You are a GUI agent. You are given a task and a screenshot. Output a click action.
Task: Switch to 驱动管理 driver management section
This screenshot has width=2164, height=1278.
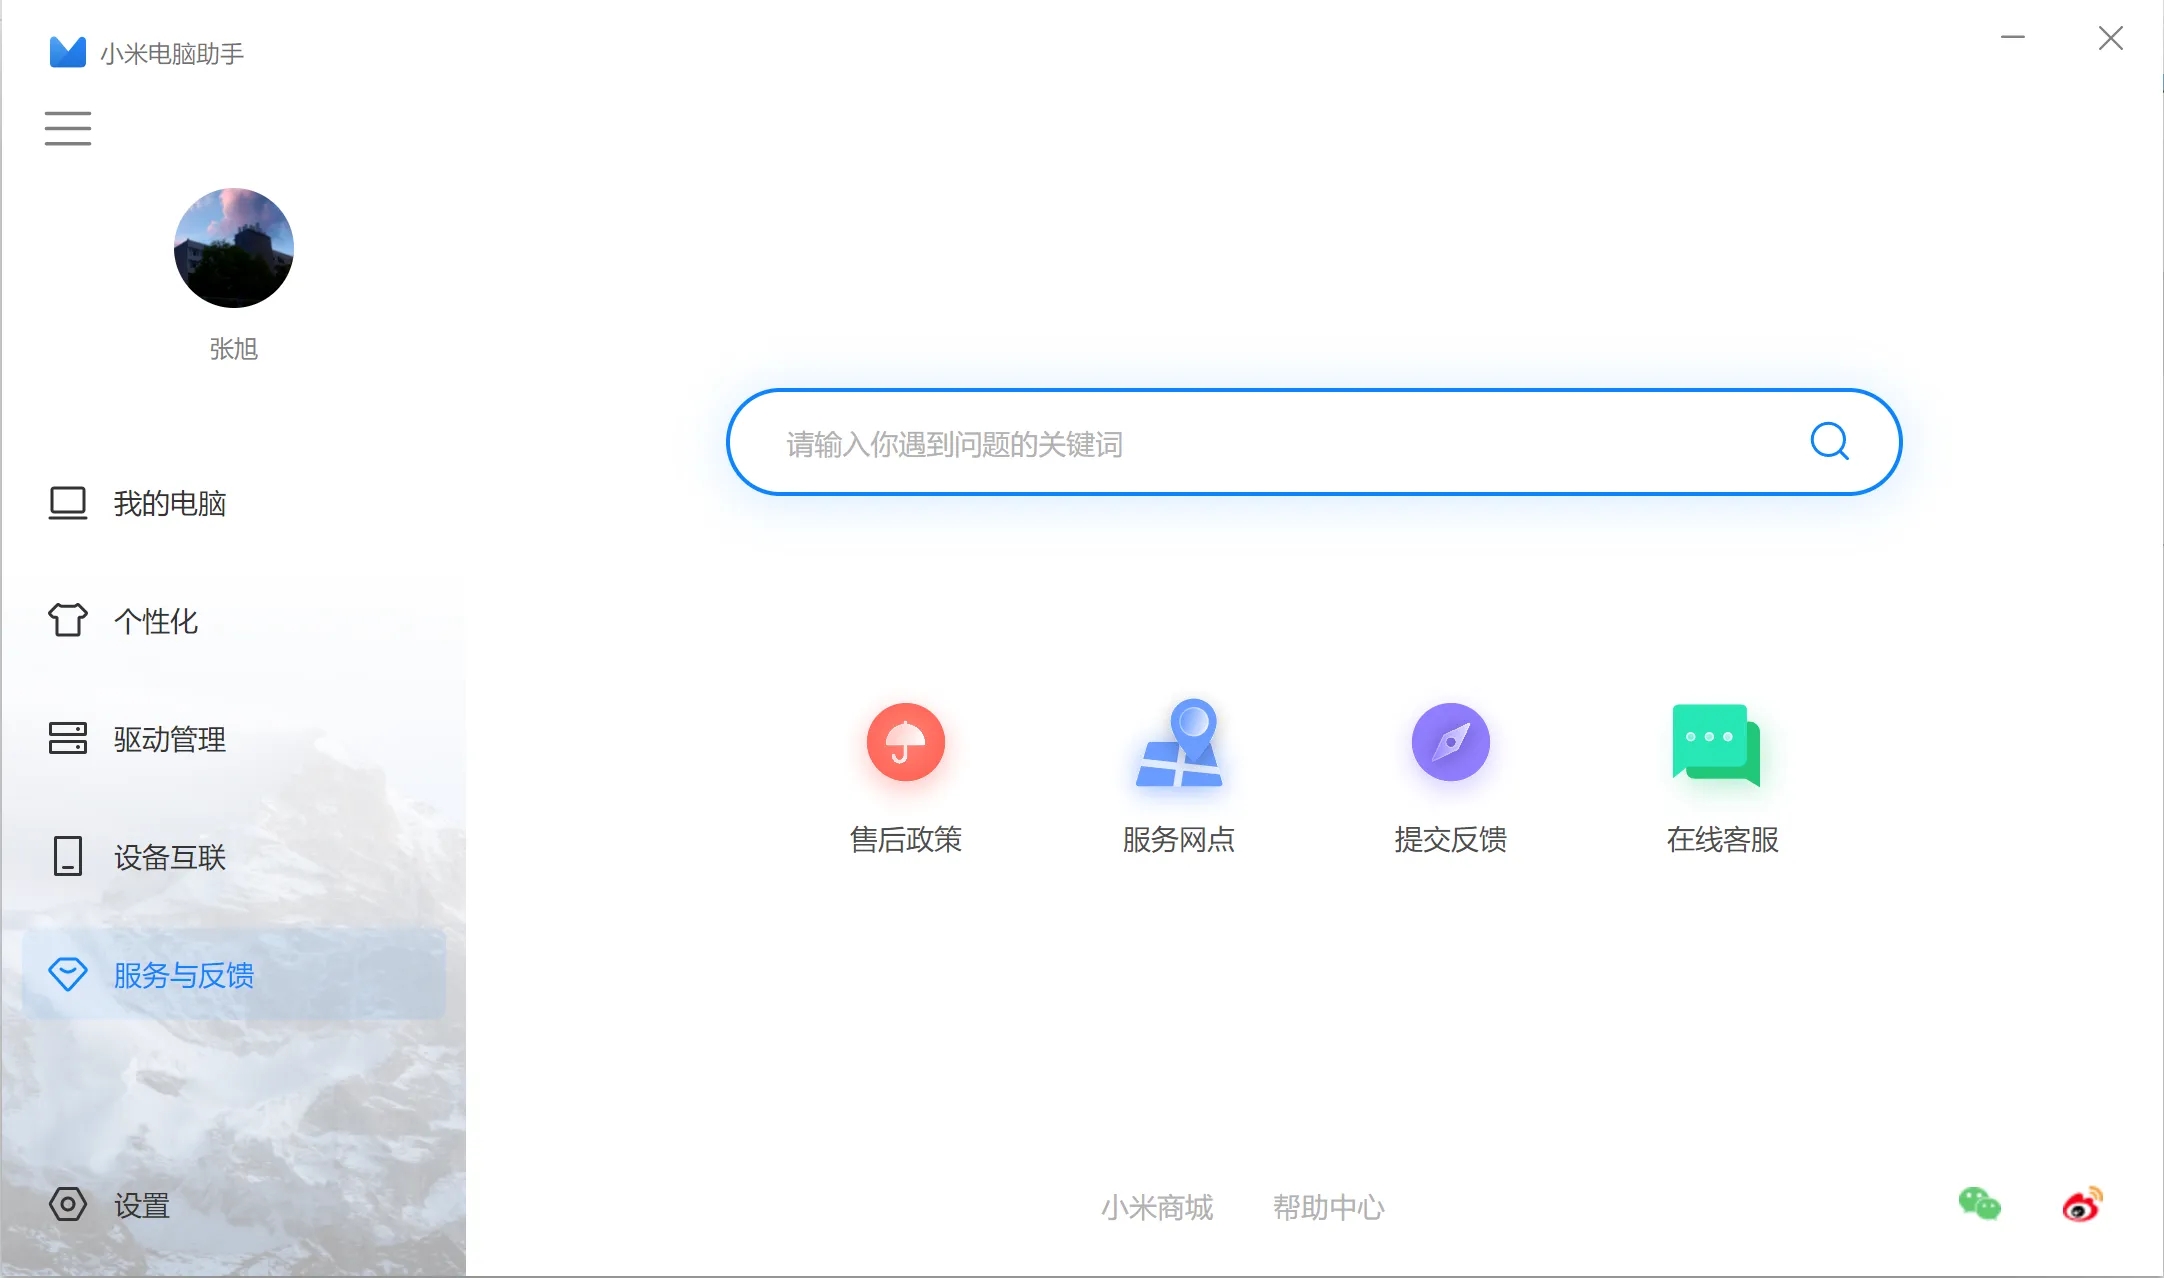(170, 738)
